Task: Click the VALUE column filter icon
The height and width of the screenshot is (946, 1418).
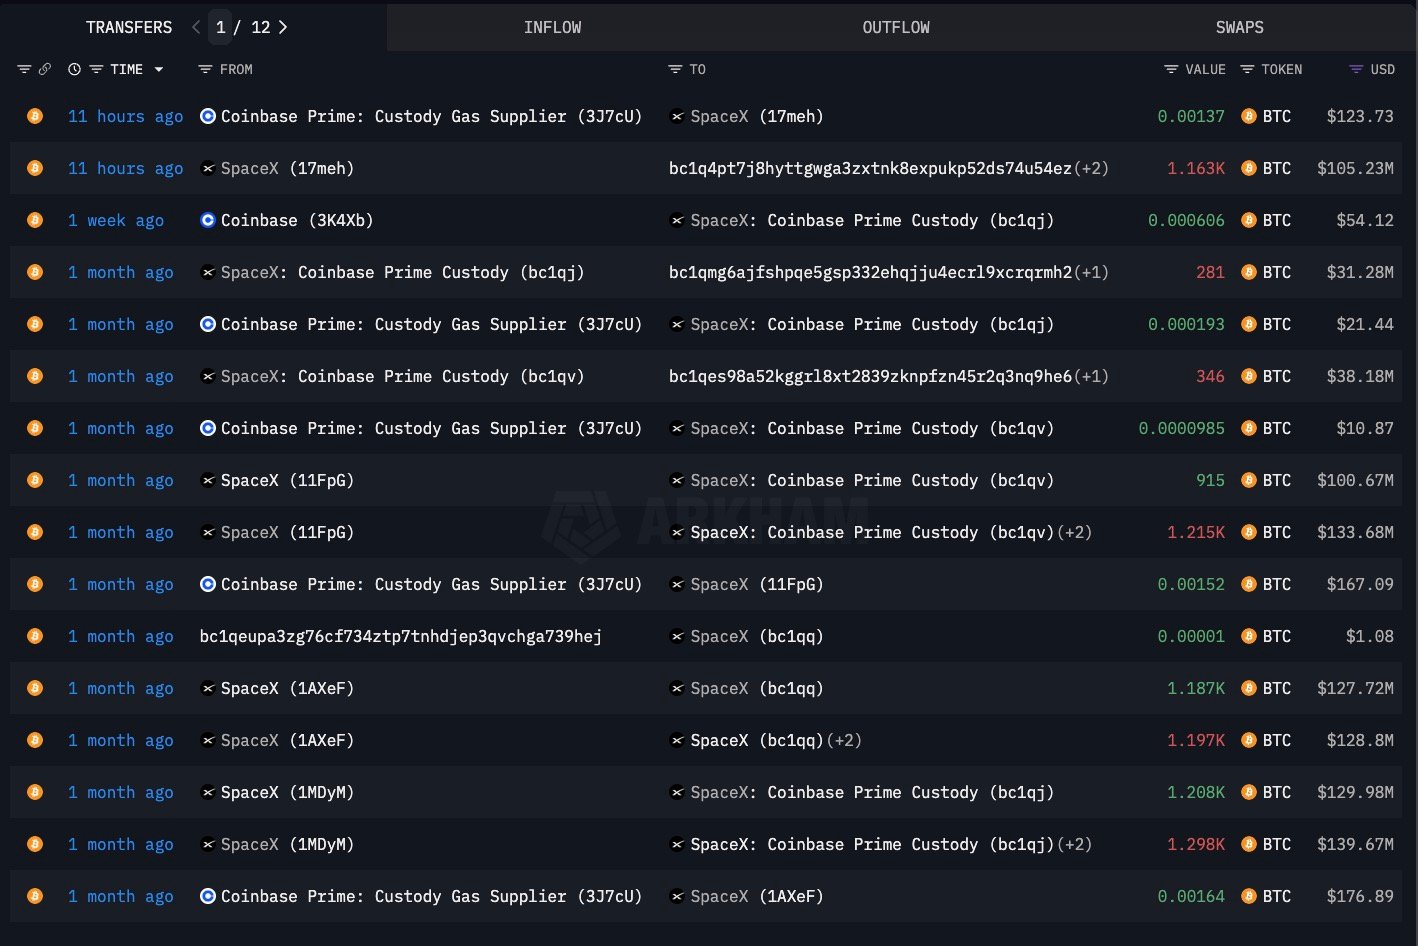Action: click(1171, 69)
